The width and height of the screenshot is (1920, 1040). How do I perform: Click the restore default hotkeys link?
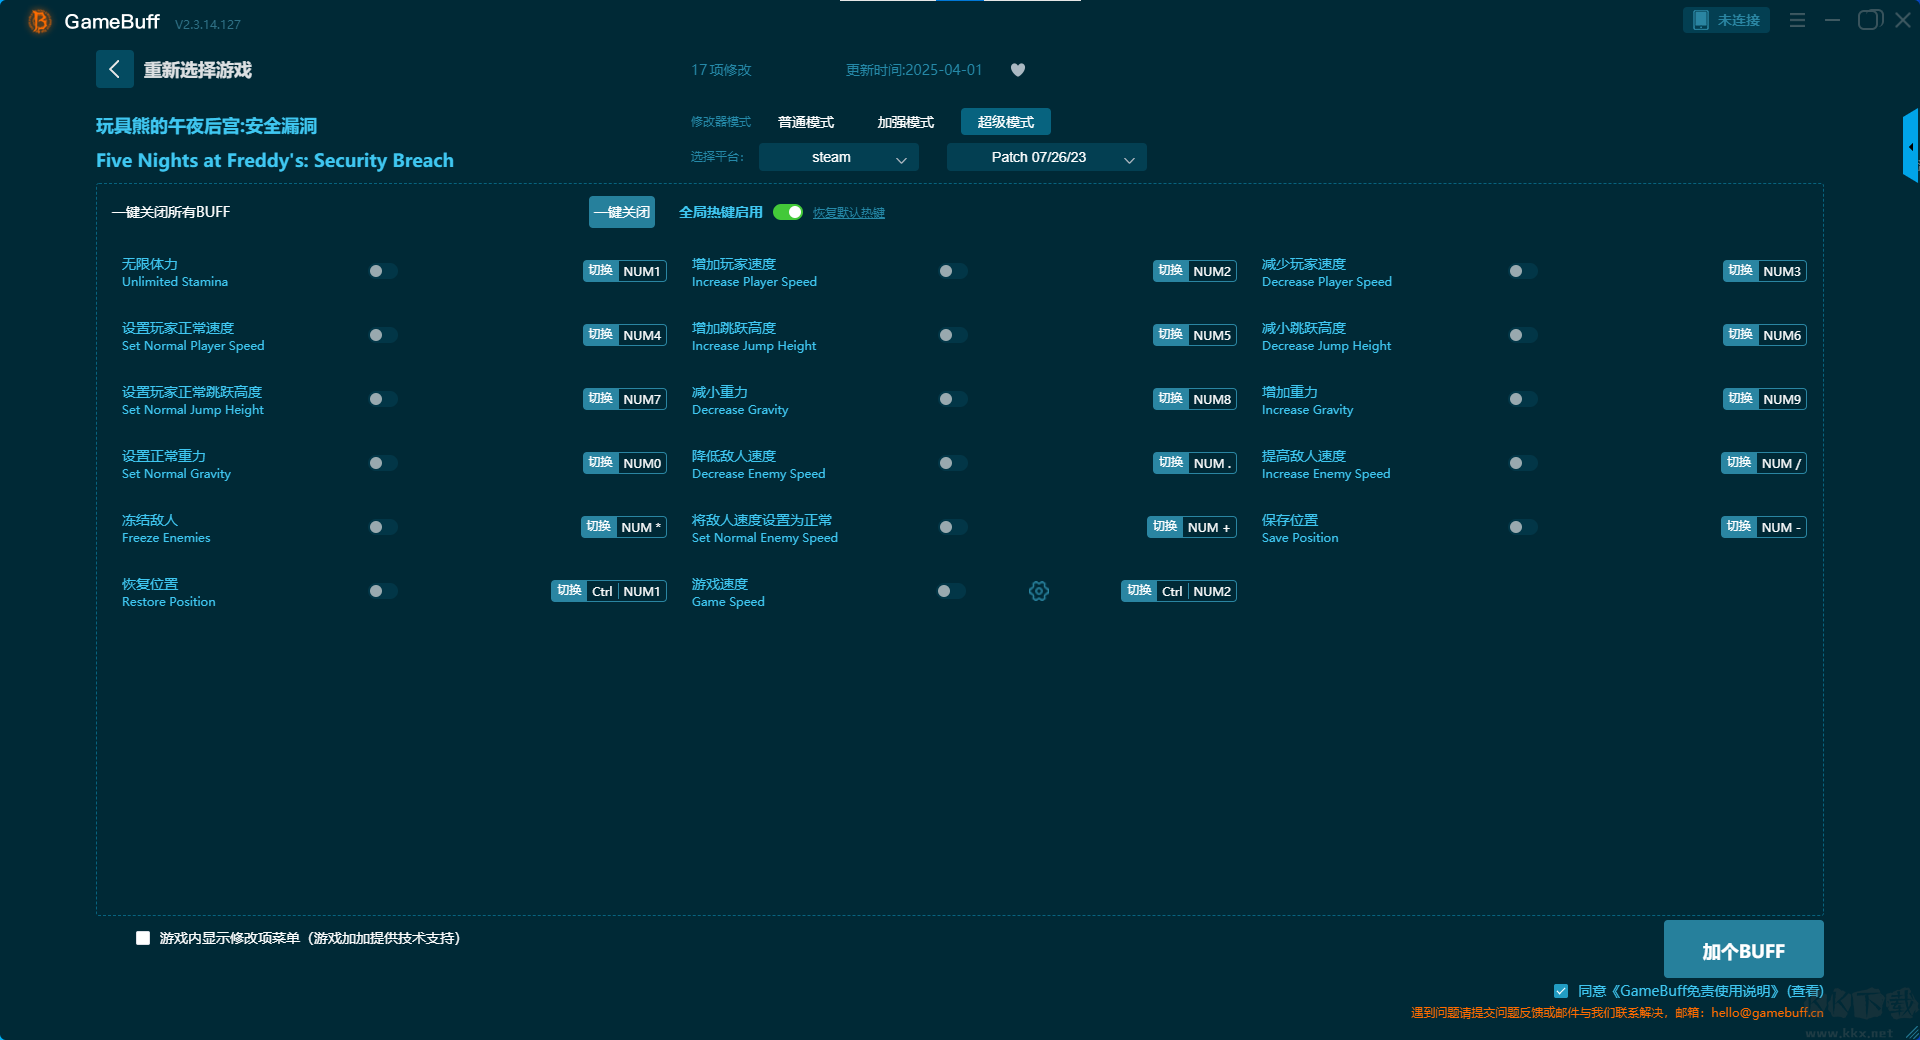click(x=848, y=213)
